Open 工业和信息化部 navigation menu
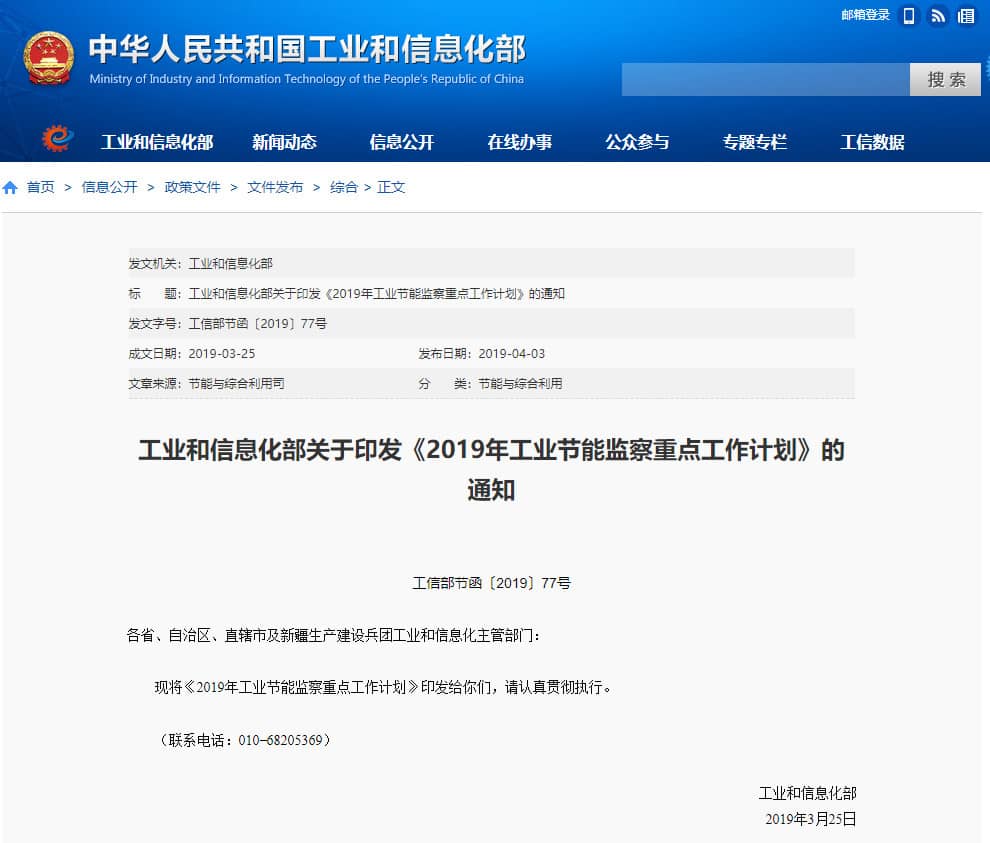Screen dimensions: 990x843 [x=157, y=142]
